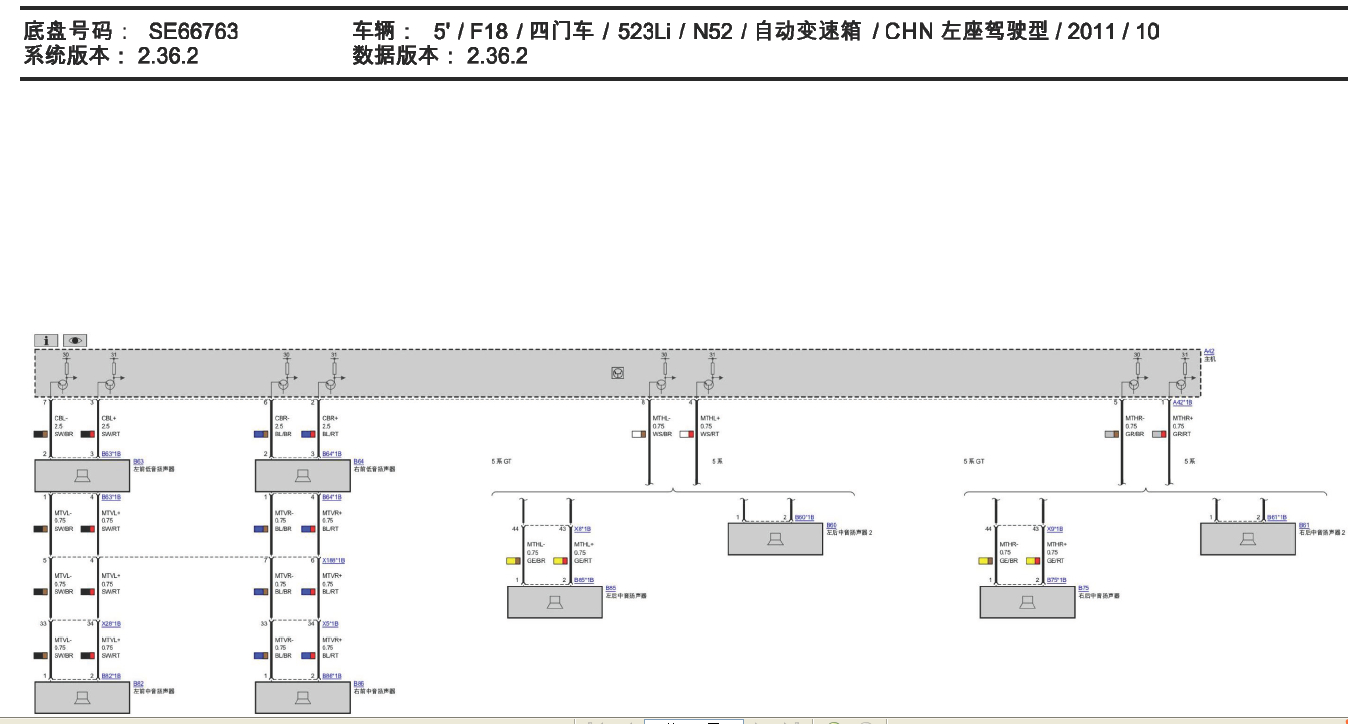1348x724 pixels.
Task: Click the B64*1B link at pin 4
Action: (x=331, y=497)
